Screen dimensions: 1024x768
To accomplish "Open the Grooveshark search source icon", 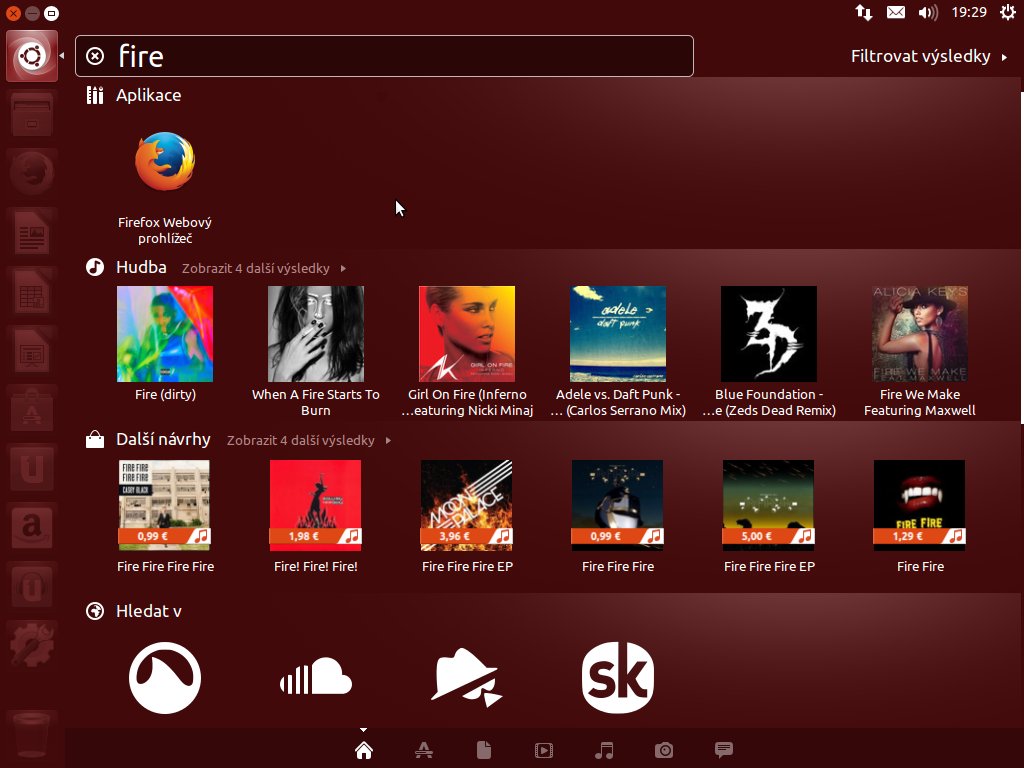I will (x=165, y=677).
